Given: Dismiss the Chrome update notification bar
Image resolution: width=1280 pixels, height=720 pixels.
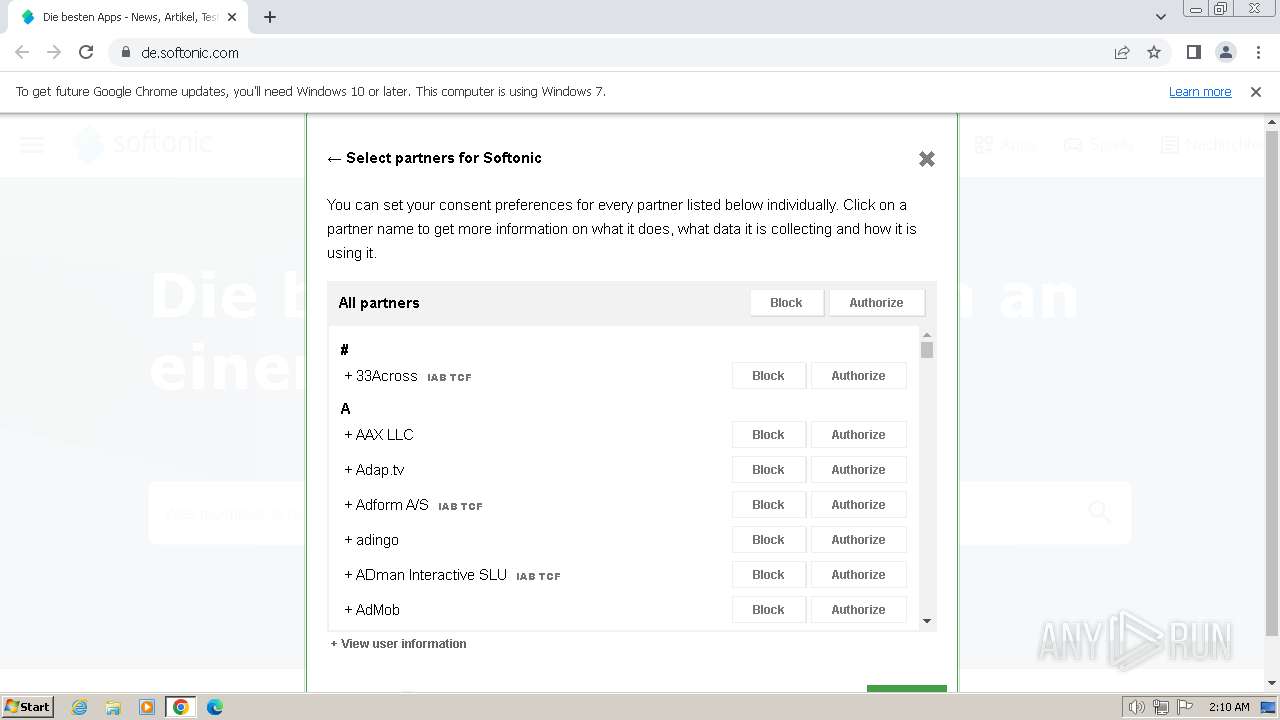Looking at the screenshot, I should 1256,92.
